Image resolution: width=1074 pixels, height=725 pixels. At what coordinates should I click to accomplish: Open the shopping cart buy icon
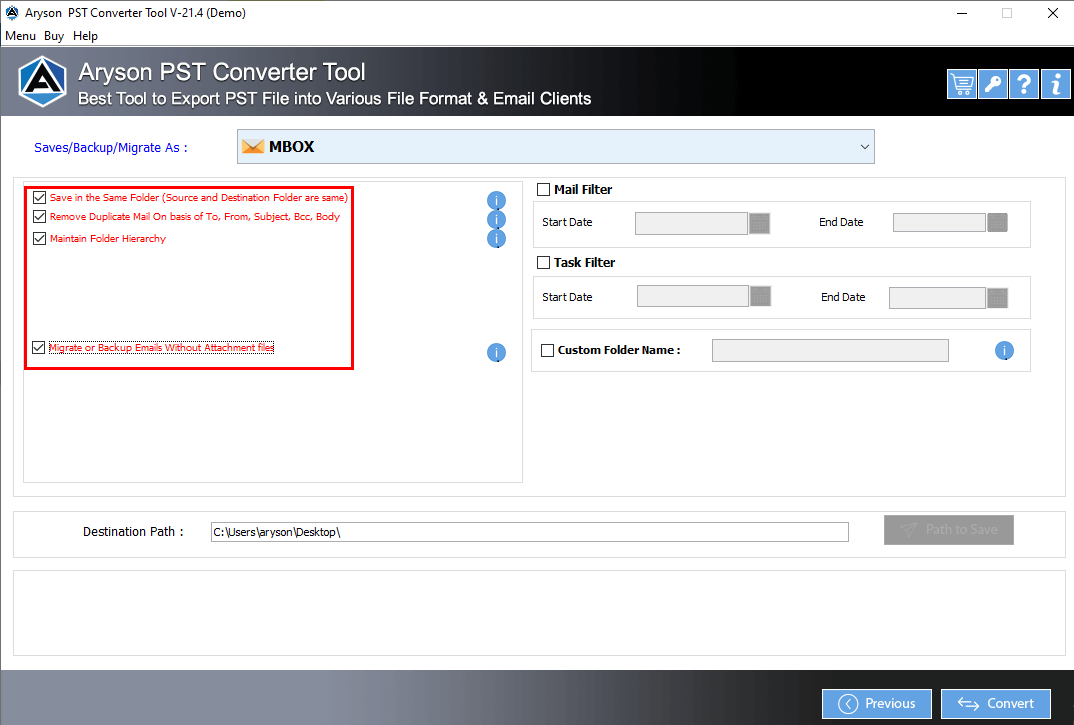click(962, 84)
